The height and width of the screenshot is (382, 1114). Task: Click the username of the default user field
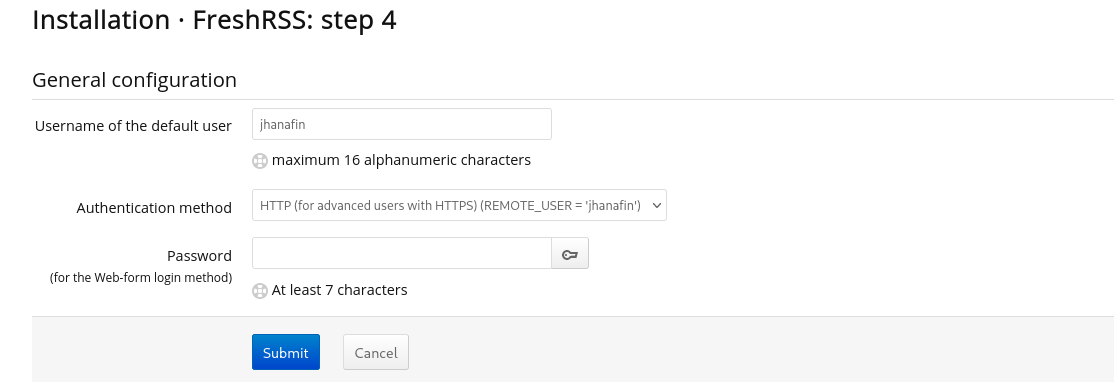[401, 124]
